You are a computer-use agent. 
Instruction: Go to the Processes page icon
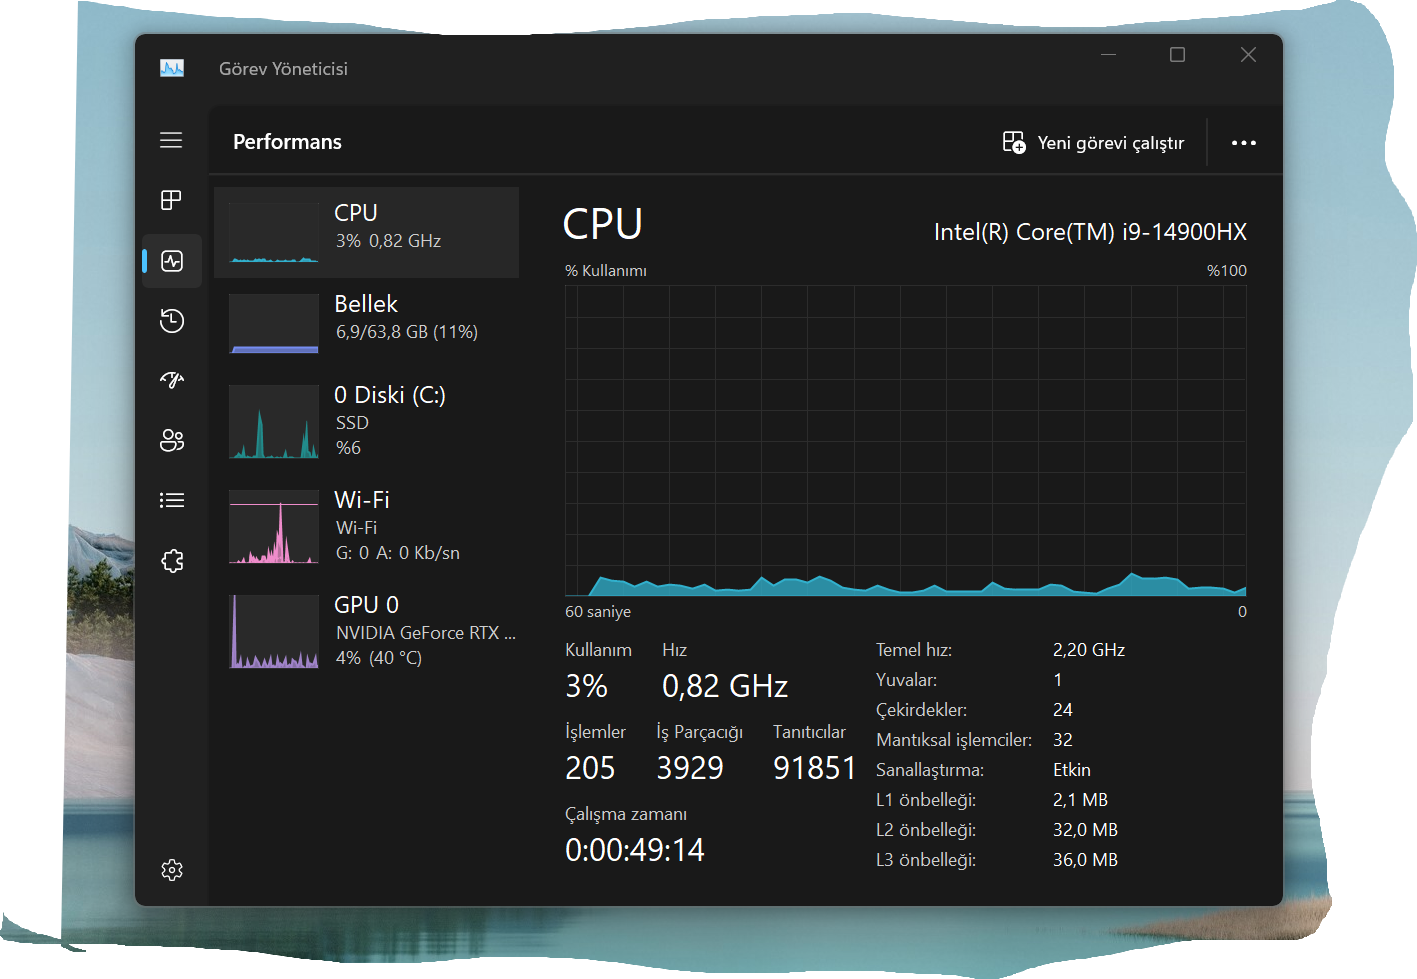pos(171,200)
